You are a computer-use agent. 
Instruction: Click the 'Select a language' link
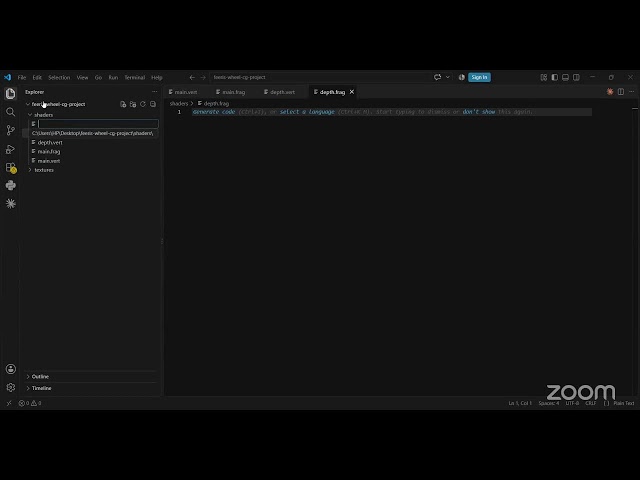click(x=307, y=112)
